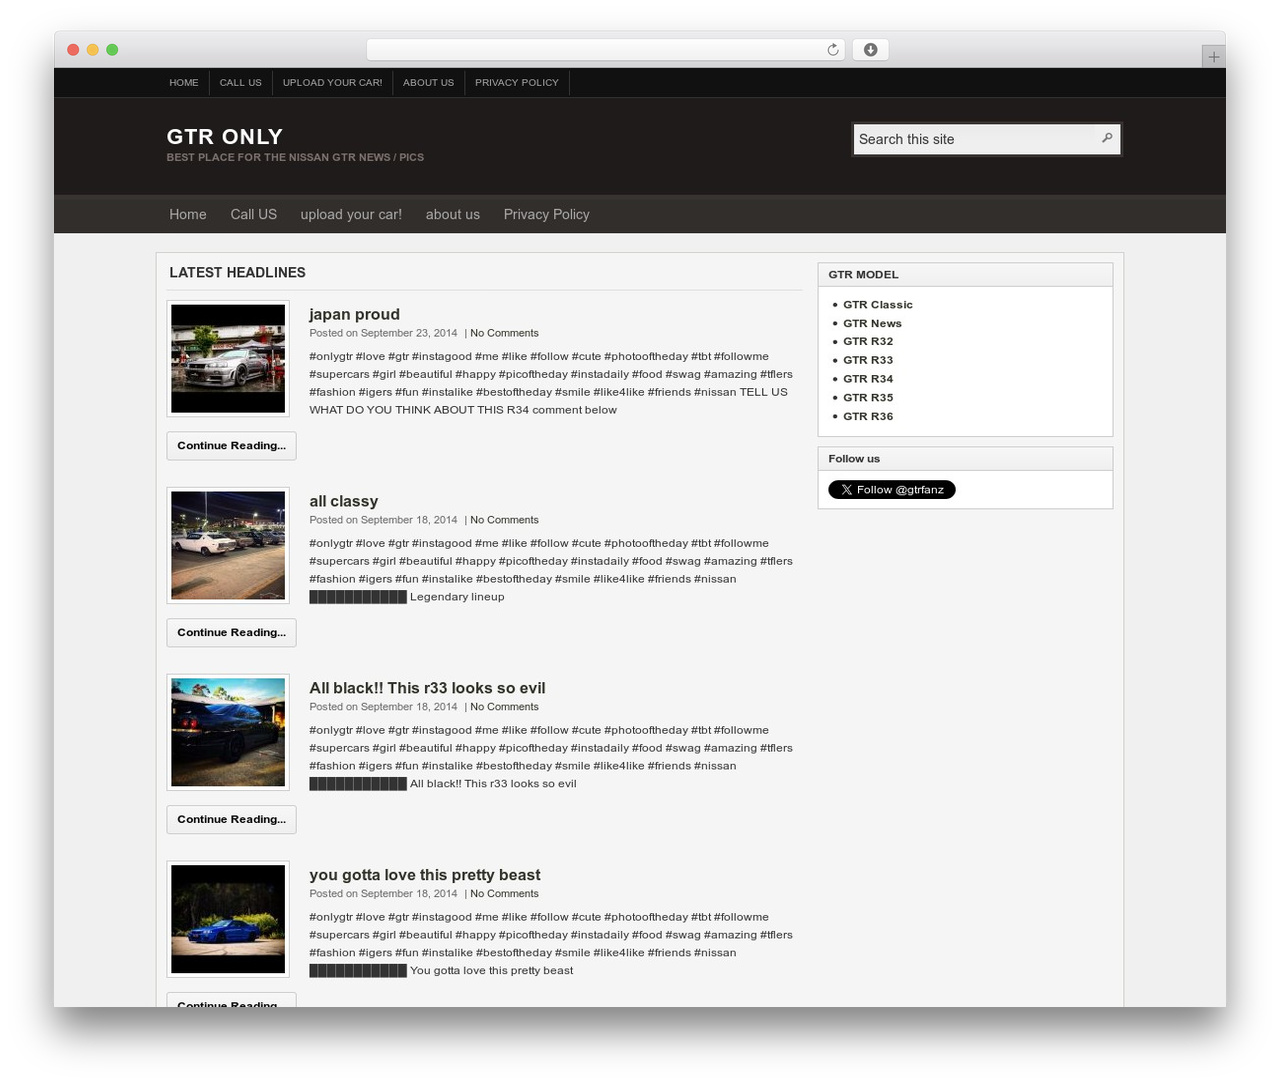Open the GTR R34 category
Viewport: 1280px width, 1084px height.
click(x=868, y=379)
